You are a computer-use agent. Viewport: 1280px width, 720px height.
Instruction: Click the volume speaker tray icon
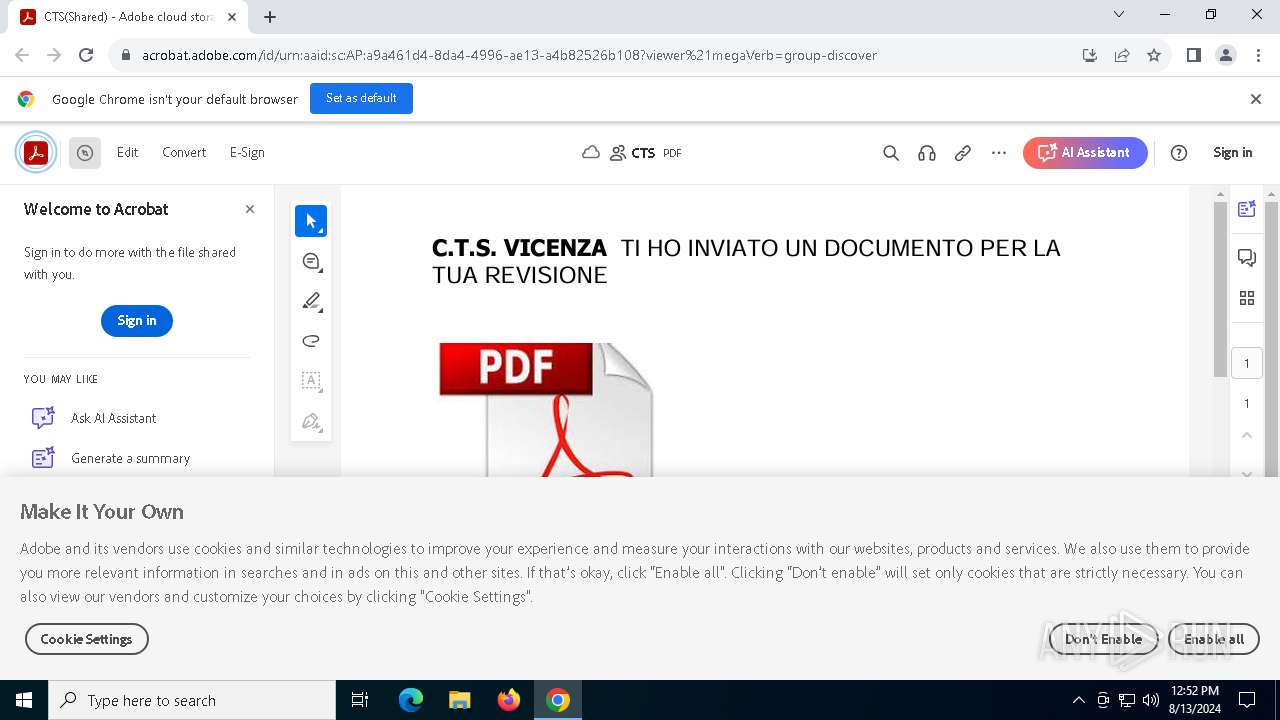point(1151,700)
